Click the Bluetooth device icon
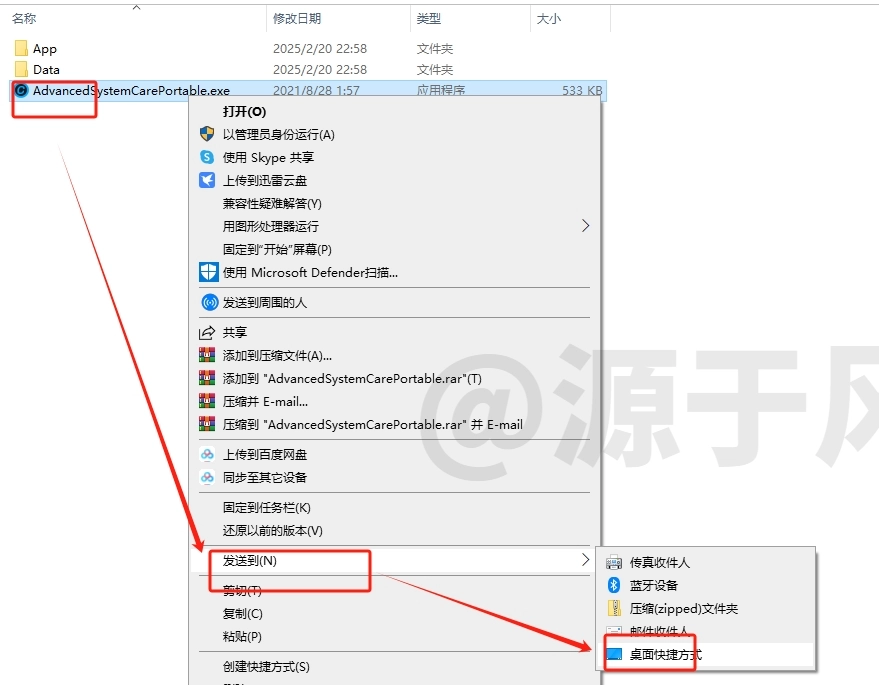Viewport: 879px width, 685px height. (x=614, y=585)
